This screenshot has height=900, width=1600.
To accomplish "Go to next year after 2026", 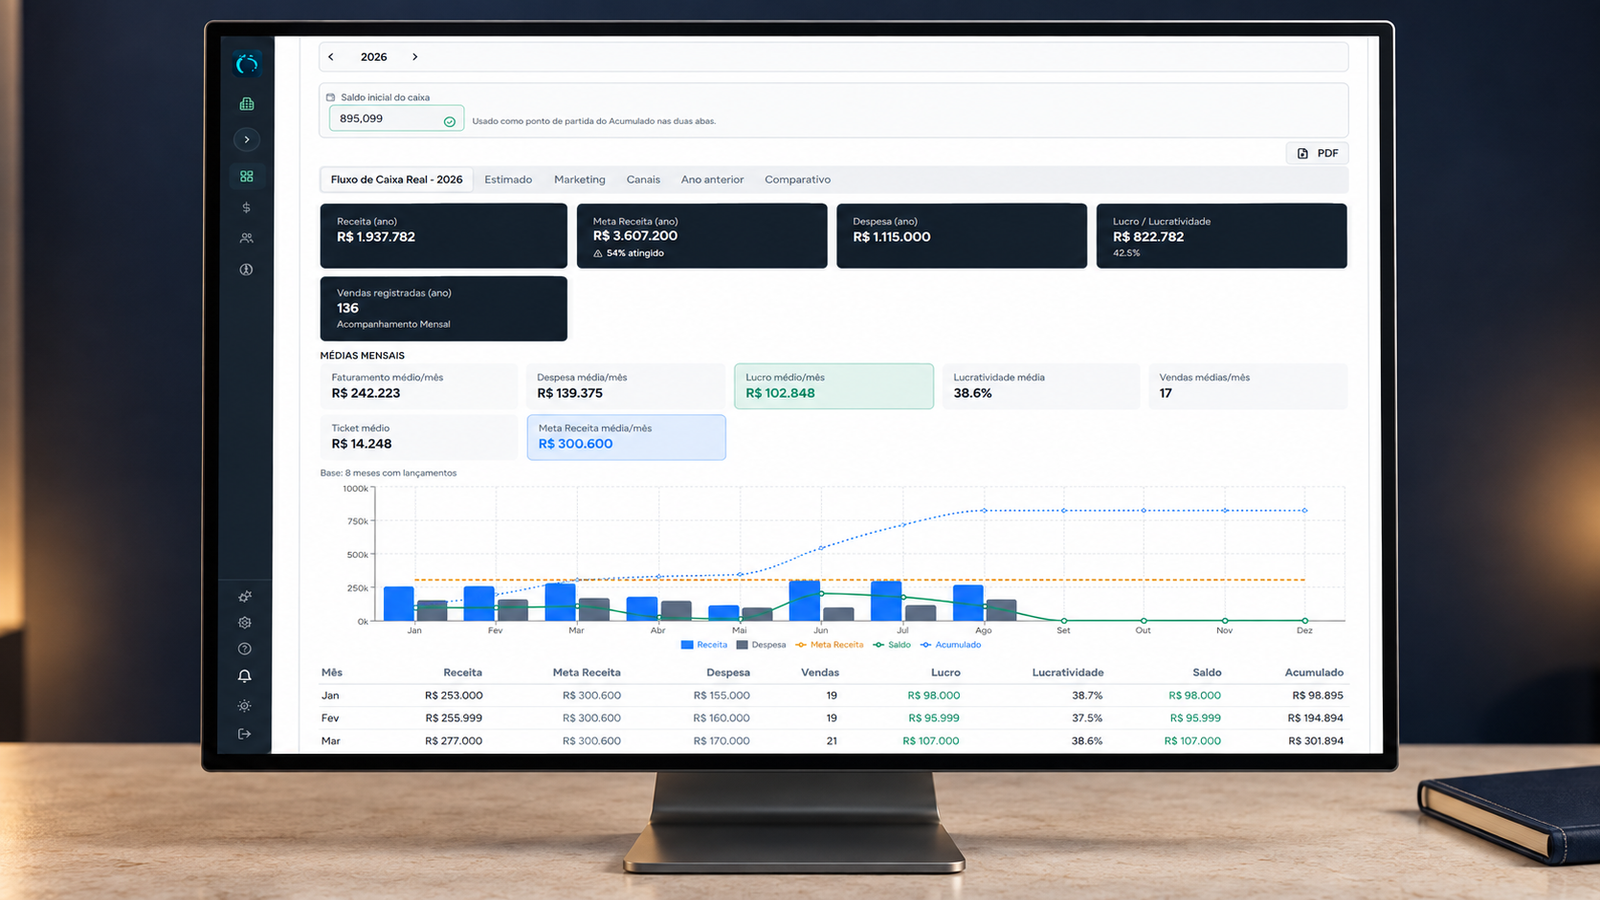I will coord(415,57).
